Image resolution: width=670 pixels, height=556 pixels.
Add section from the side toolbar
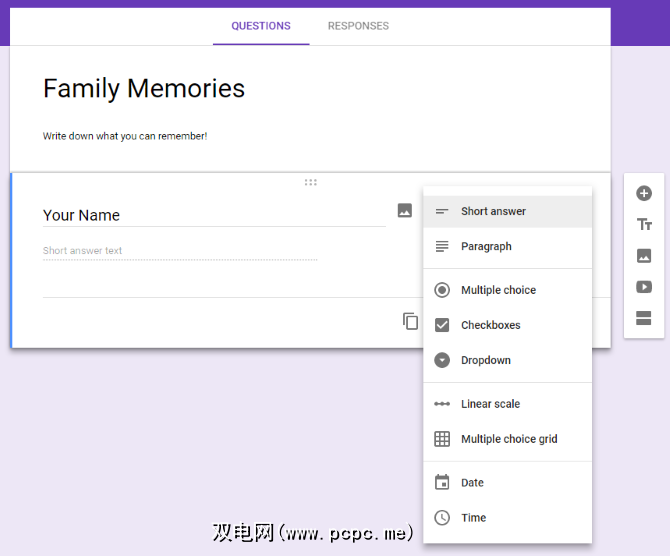coord(644,318)
